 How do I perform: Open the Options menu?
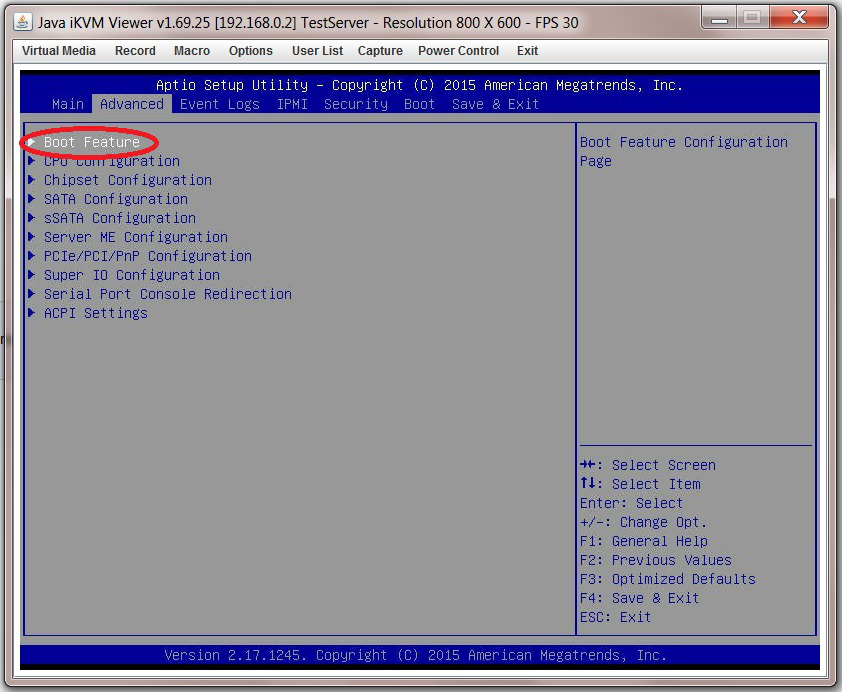pyautogui.click(x=250, y=51)
